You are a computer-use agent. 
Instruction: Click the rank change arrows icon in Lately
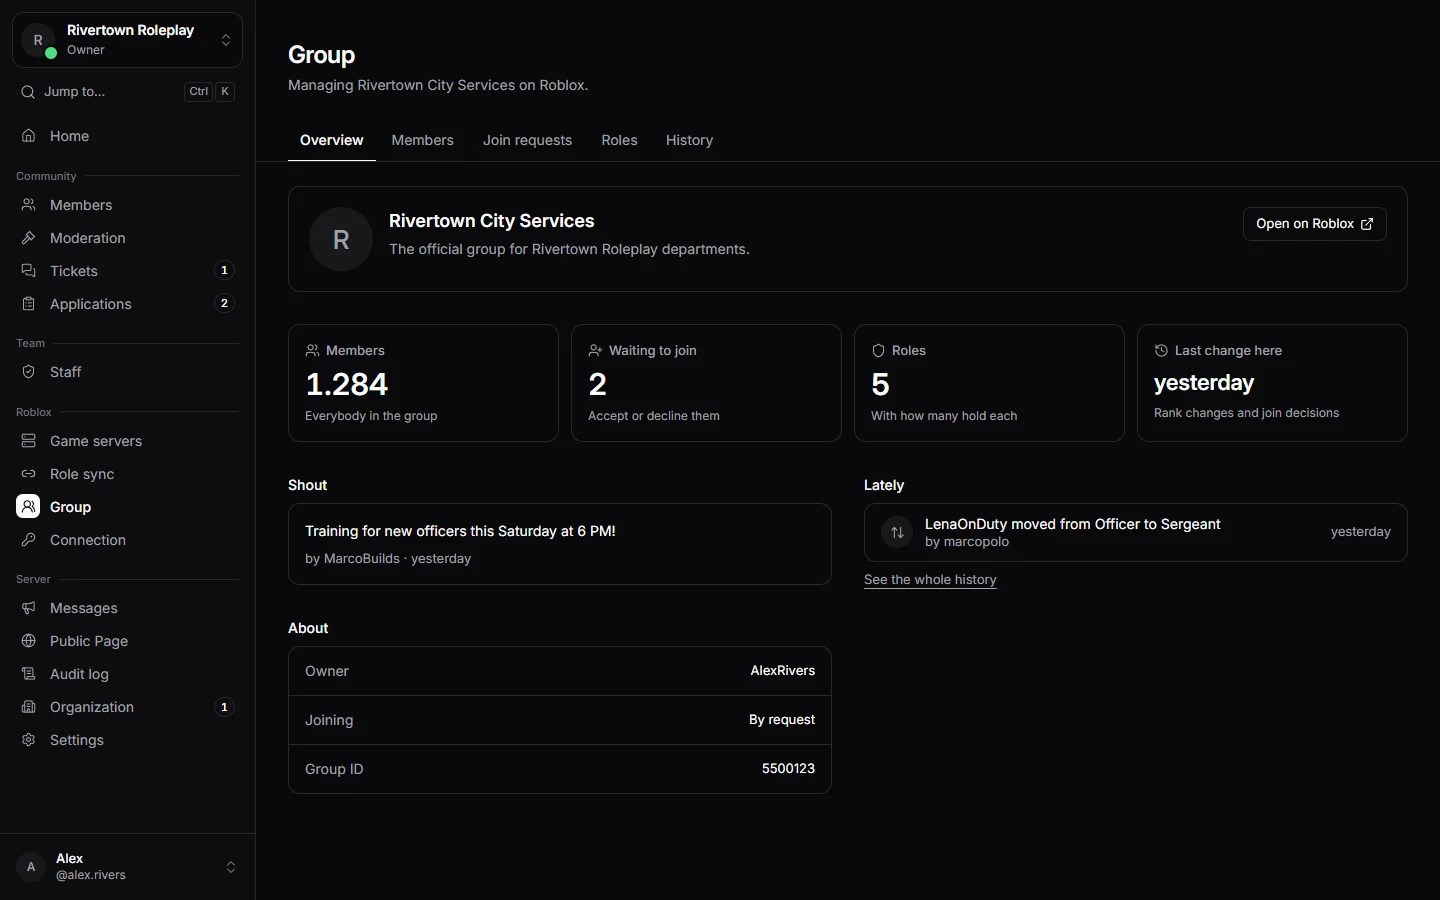(897, 532)
